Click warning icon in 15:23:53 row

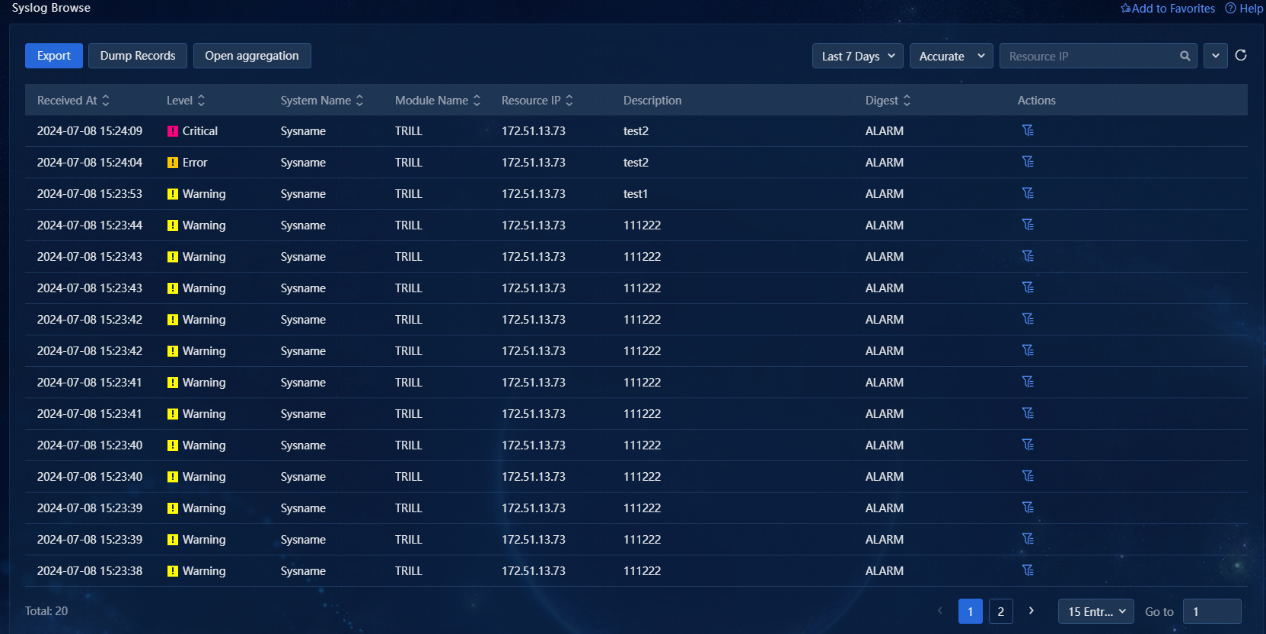click(x=172, y=194)
